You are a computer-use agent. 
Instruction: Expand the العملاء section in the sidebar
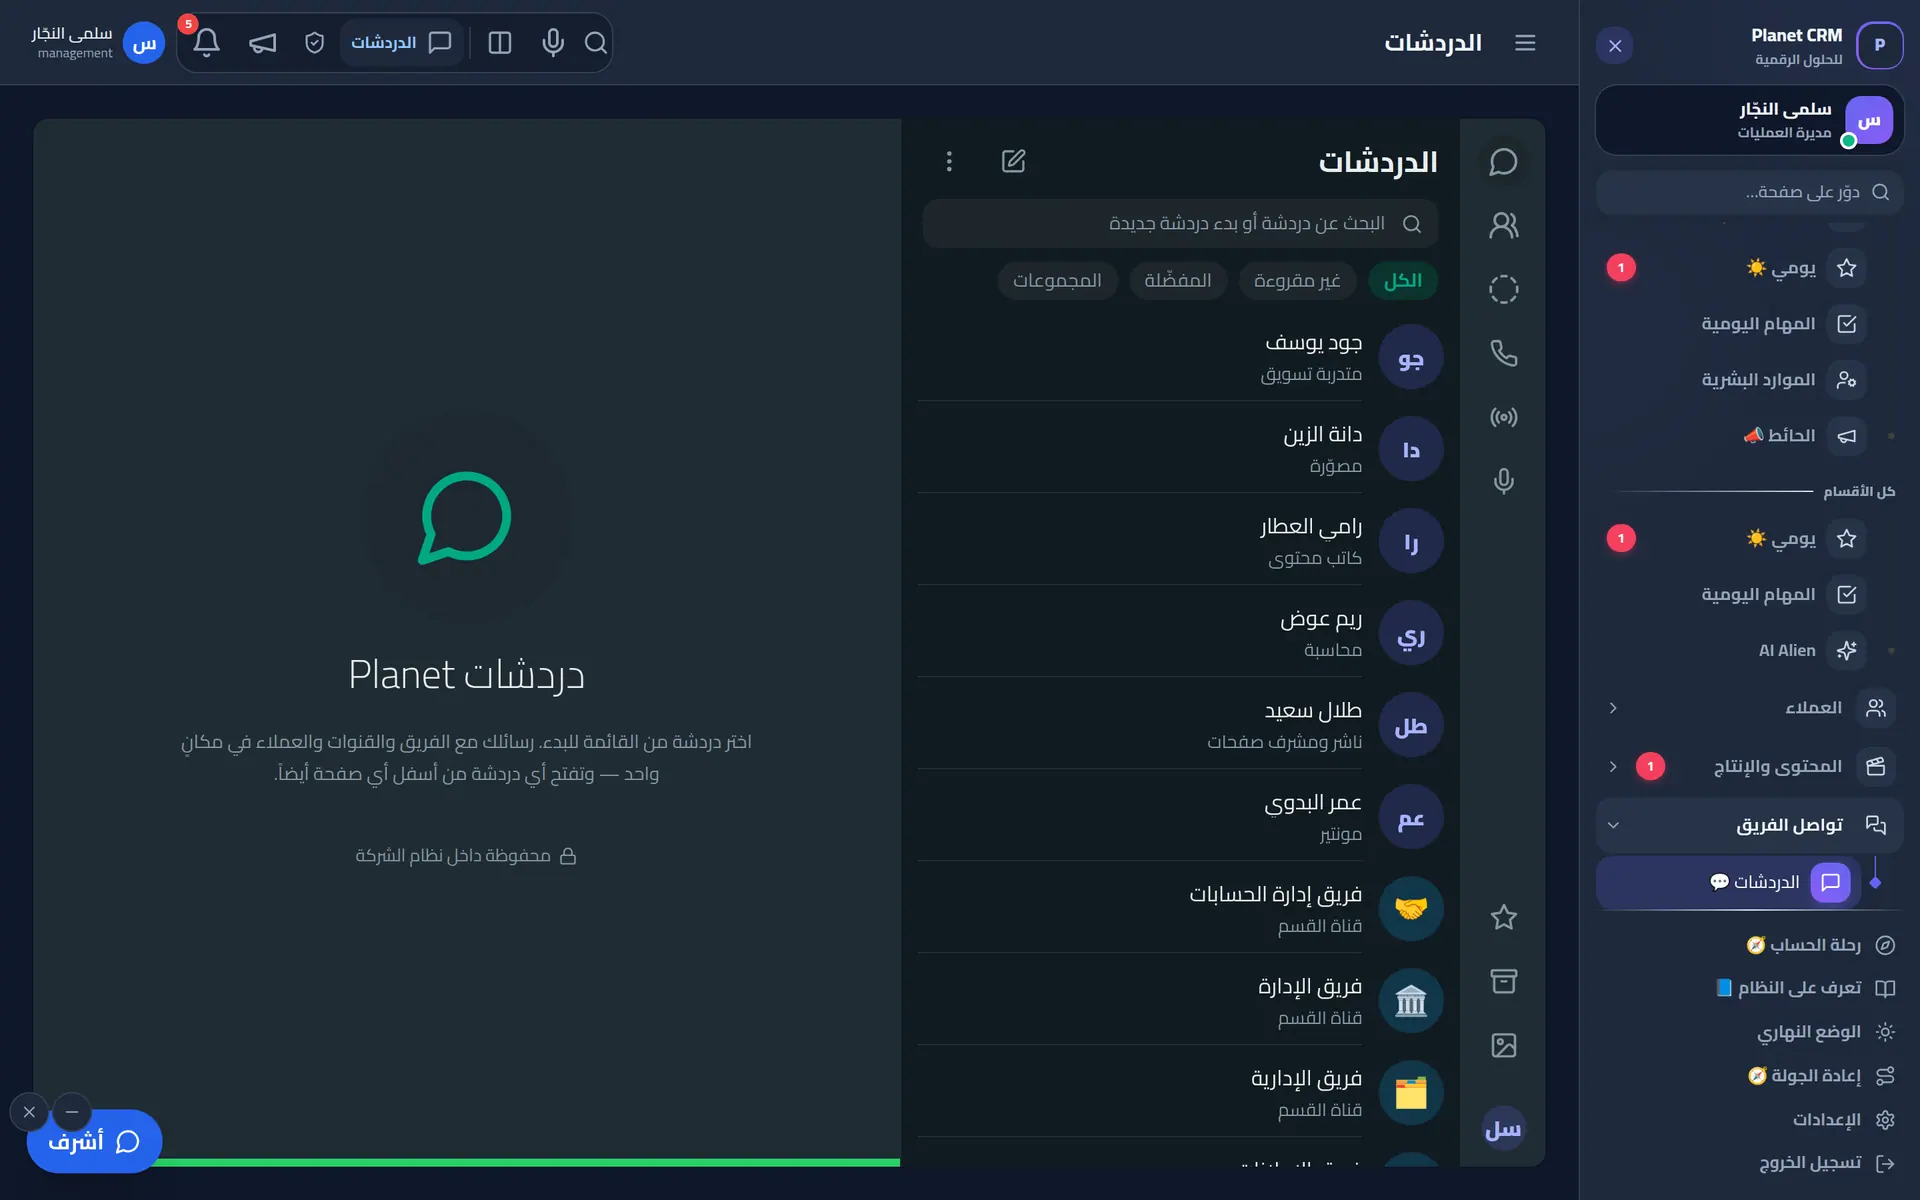tap(1750, 708)
